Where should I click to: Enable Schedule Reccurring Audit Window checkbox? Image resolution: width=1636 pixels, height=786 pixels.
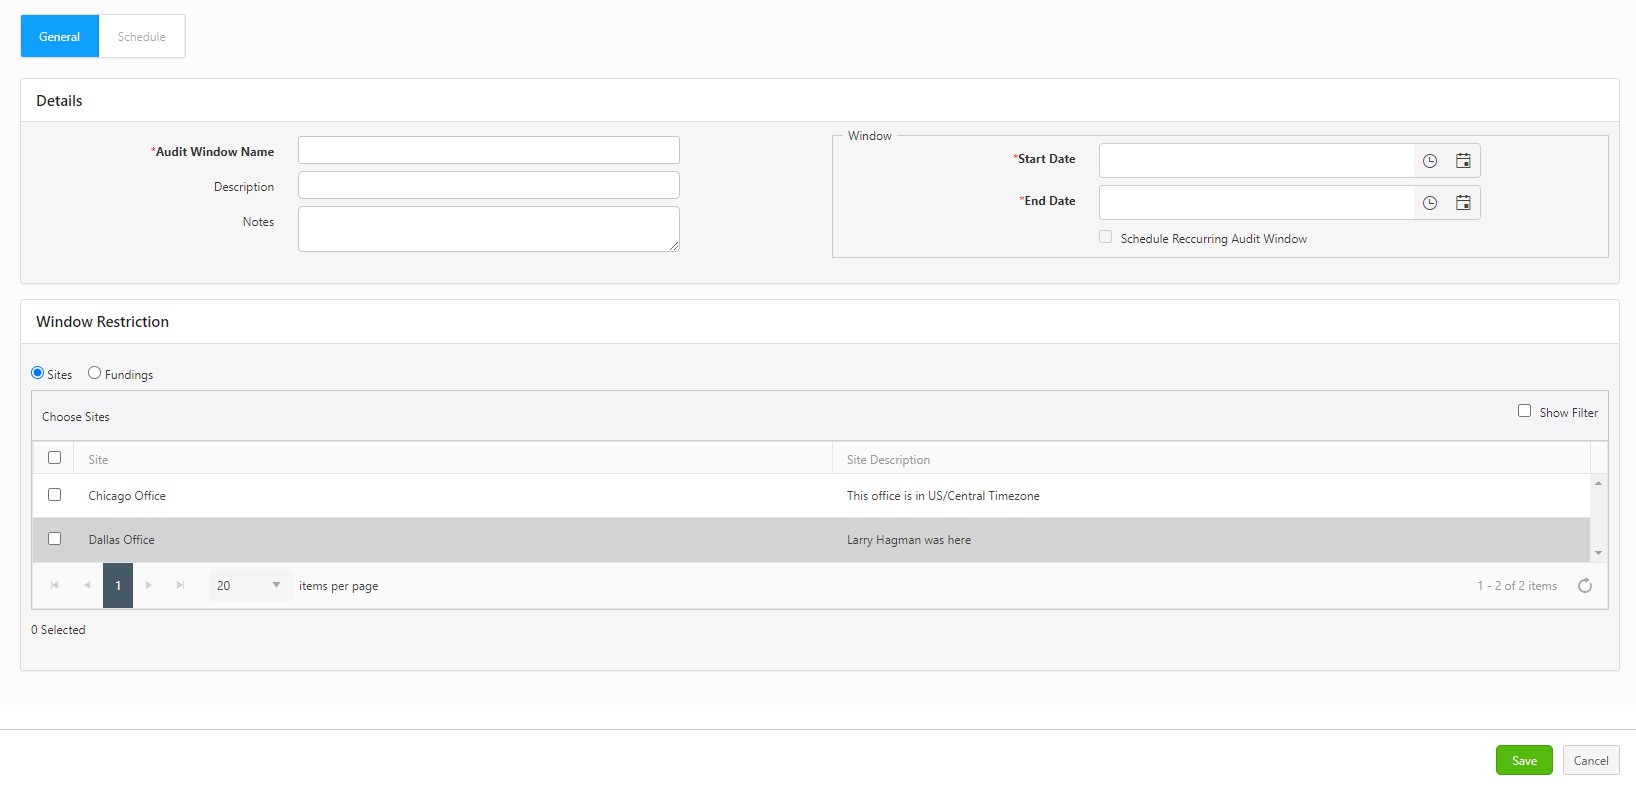click(1105, 237)
